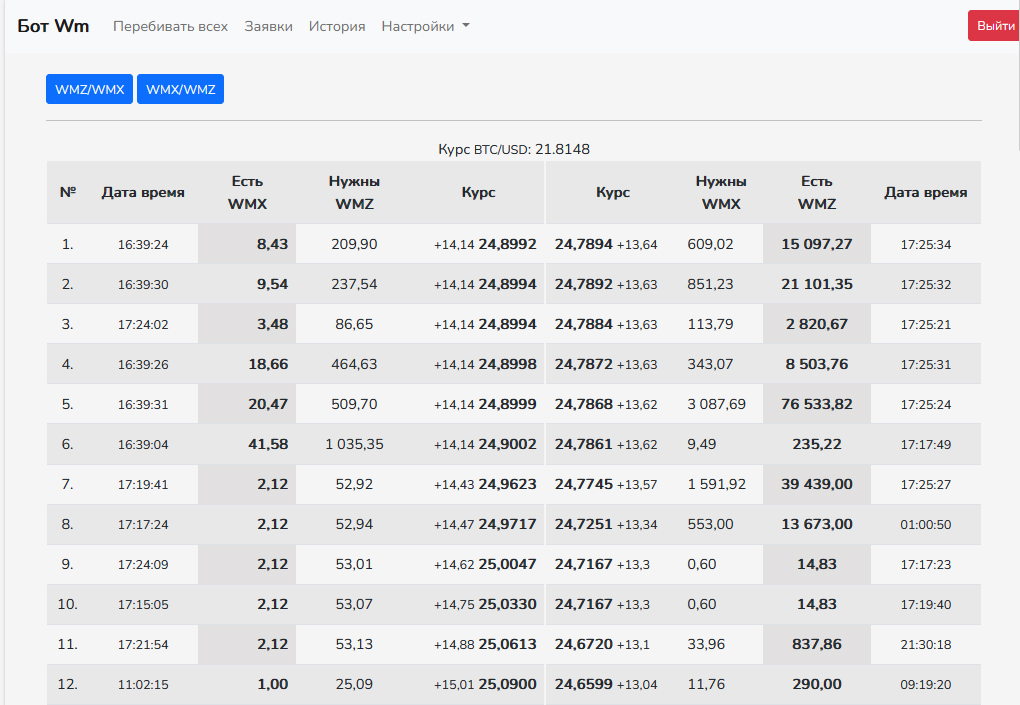
Task: Click the rate 24,7745 in row 7
Action: click(583, 484)
